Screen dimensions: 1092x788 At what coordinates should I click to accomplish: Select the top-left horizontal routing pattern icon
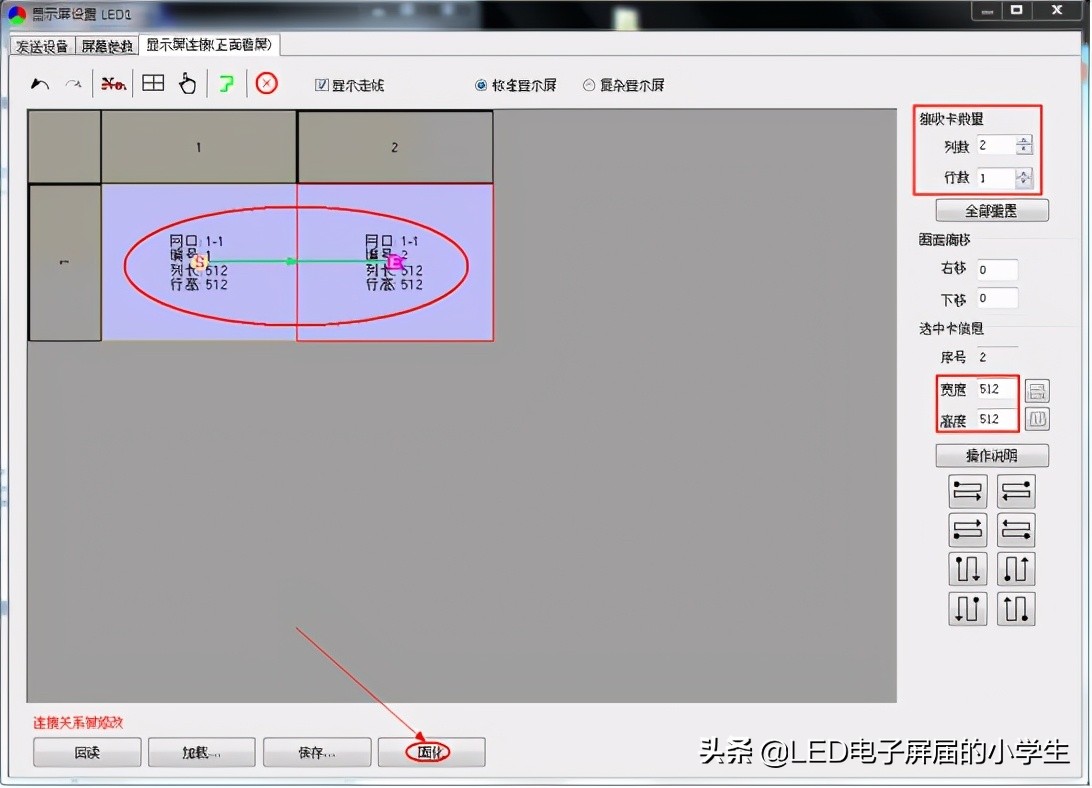tap(967, 490)
